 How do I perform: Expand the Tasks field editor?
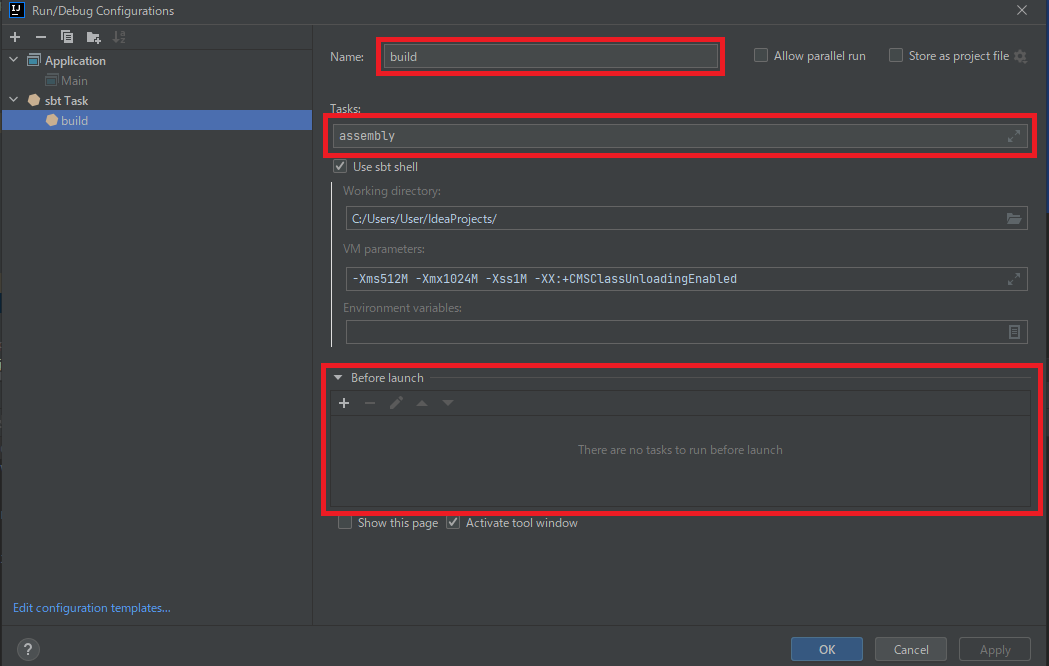pos(1013,137)
